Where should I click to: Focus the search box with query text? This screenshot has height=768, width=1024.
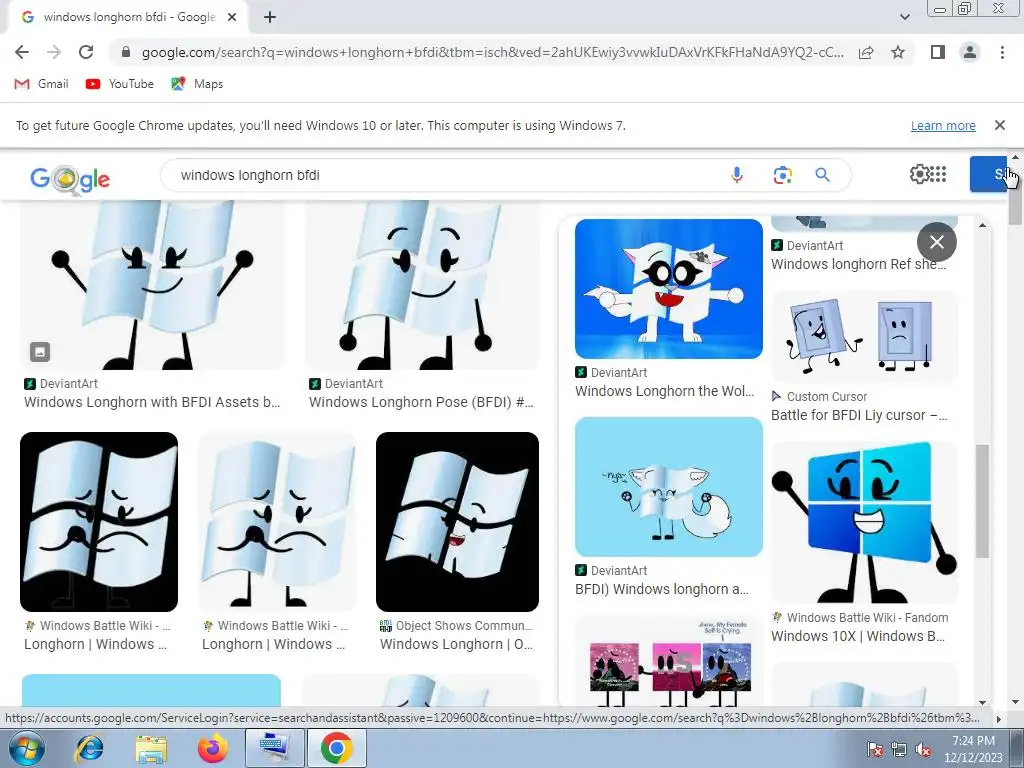444,175
